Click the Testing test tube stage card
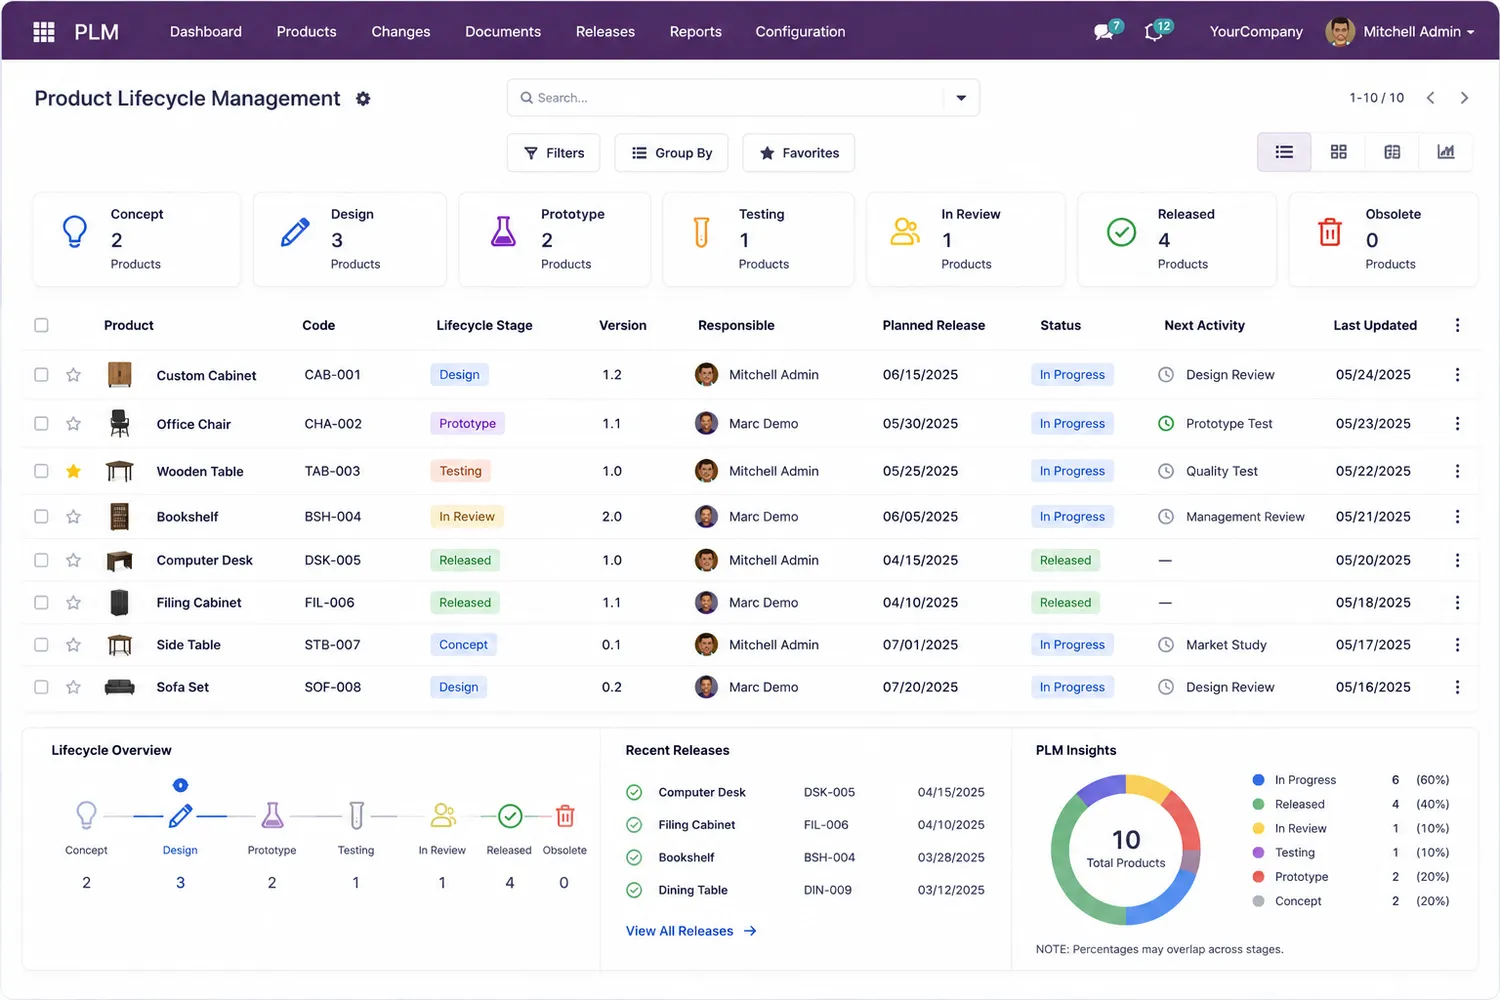Viewport: 1500px width, 1000px height. coord(759,239)
